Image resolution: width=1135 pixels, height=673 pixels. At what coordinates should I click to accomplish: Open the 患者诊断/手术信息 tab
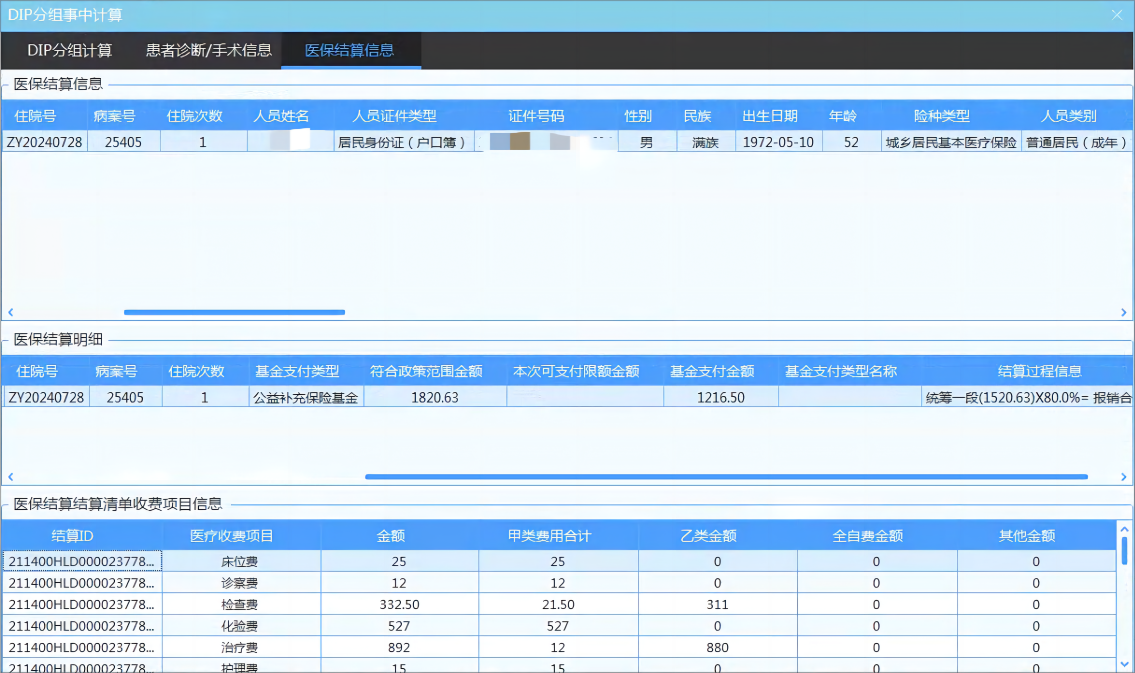pyautogui.click(x=208, y=50)
